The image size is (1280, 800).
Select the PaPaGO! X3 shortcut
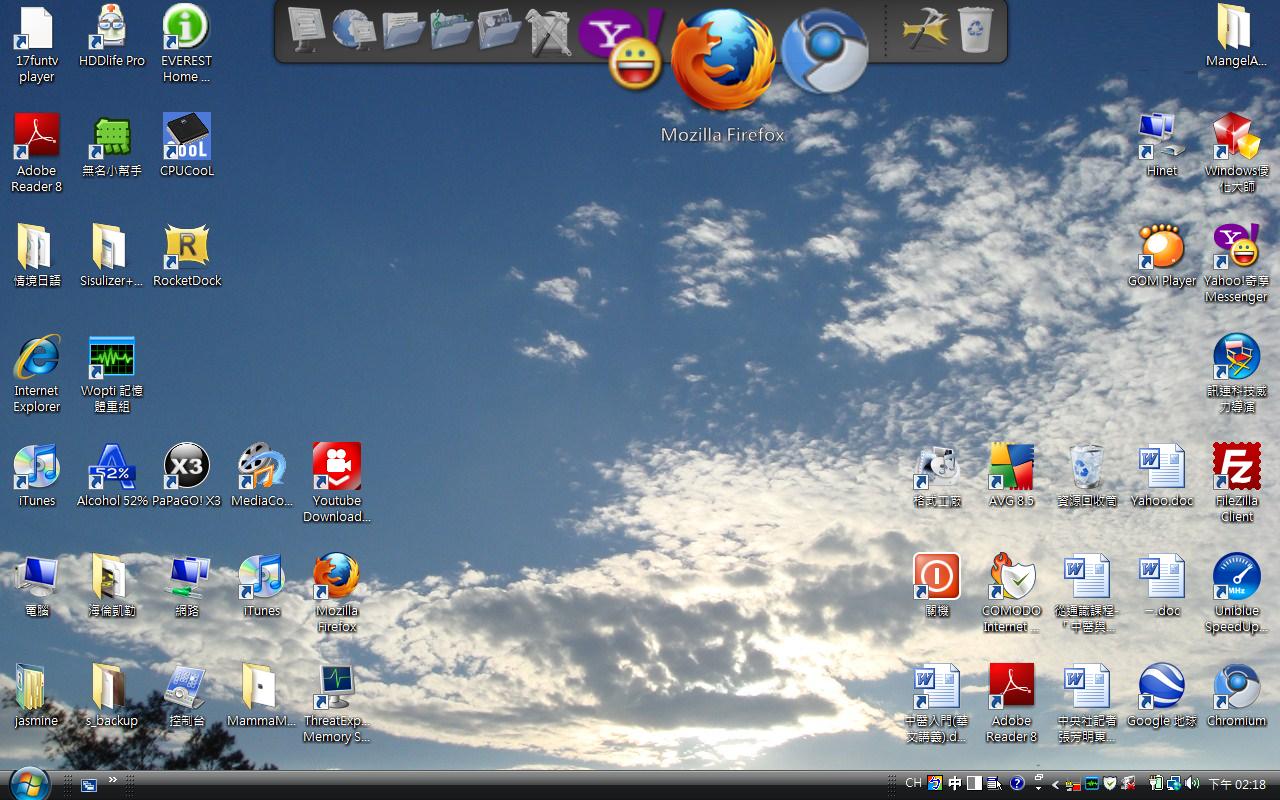pos(187,476)
